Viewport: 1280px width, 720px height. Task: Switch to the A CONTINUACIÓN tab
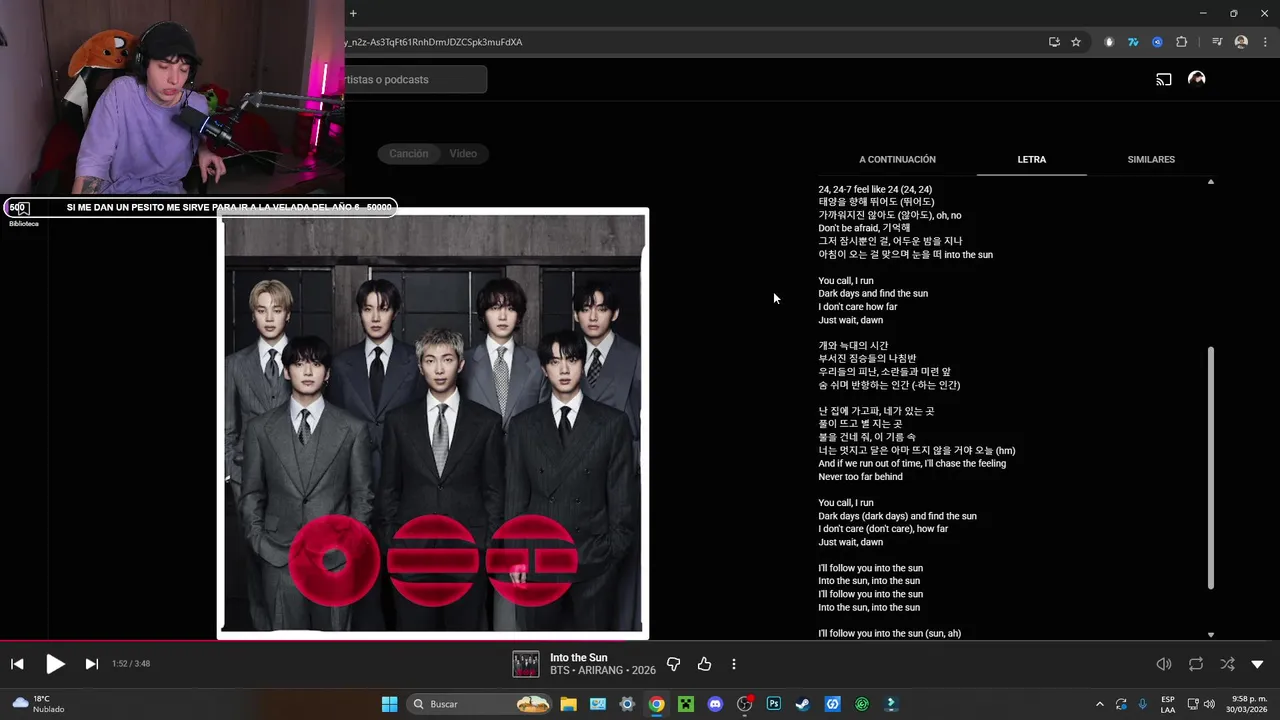[x=897, y=160]
